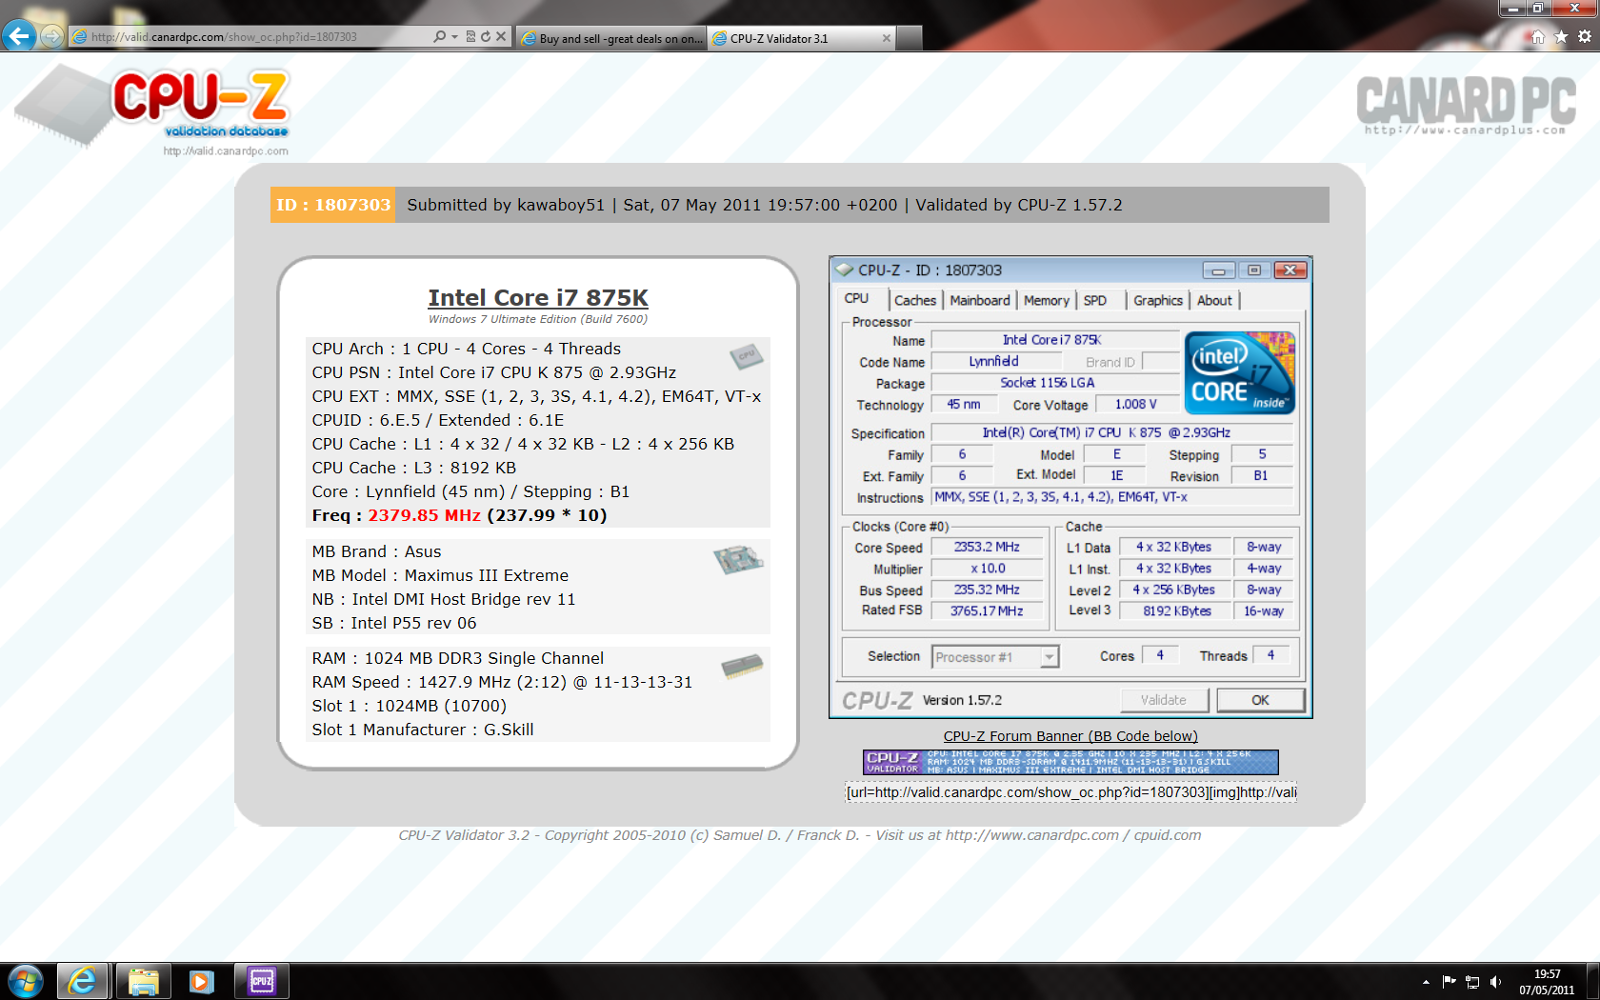Click the BB code URL text field
Image resolution: width=1600 pixels, height=1000 pixels.
pos(1071,792)
